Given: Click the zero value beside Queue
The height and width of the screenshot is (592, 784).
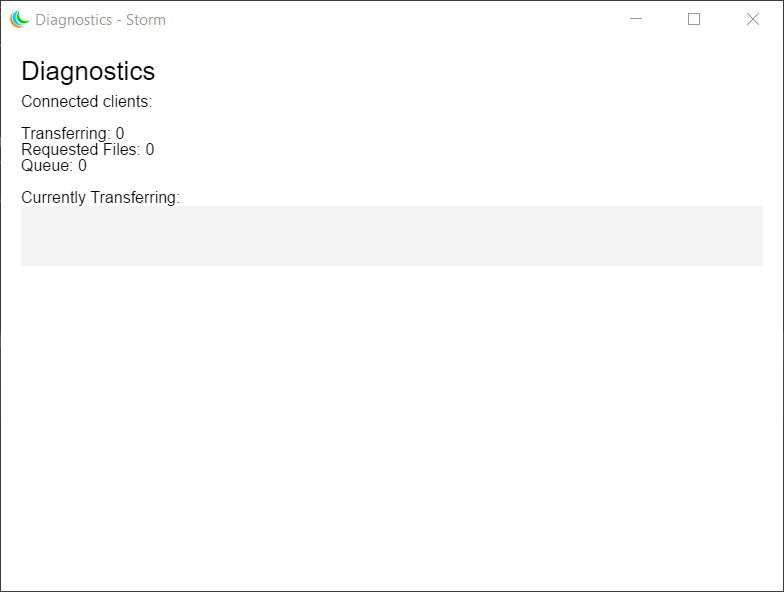Looking at the screenshot, I should (x=82, y=166).
